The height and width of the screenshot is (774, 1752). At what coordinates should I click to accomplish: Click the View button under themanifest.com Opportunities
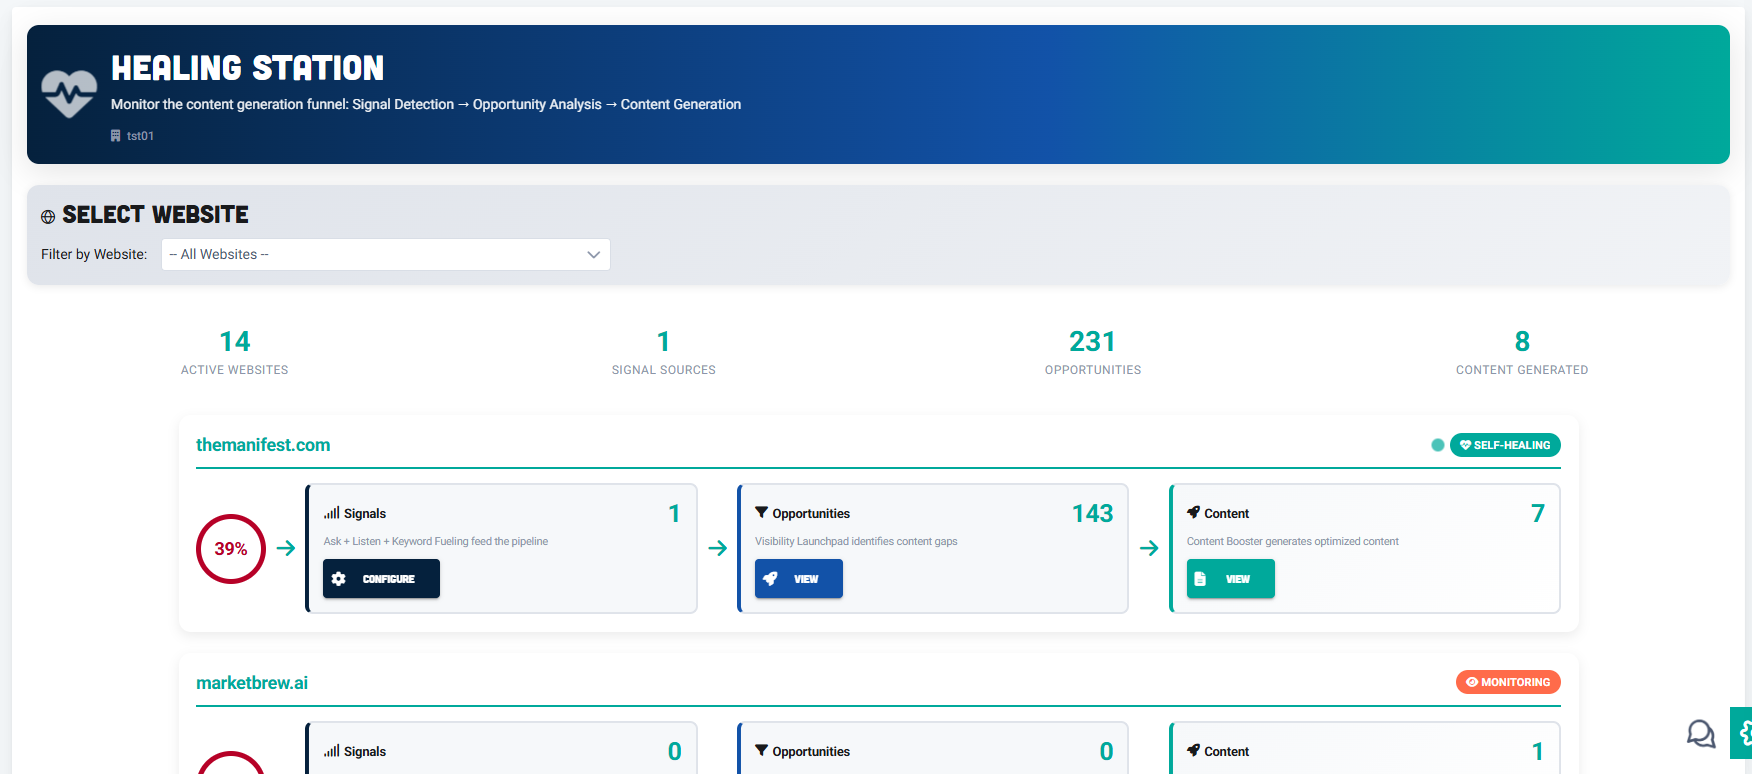[x=799, y=579]
